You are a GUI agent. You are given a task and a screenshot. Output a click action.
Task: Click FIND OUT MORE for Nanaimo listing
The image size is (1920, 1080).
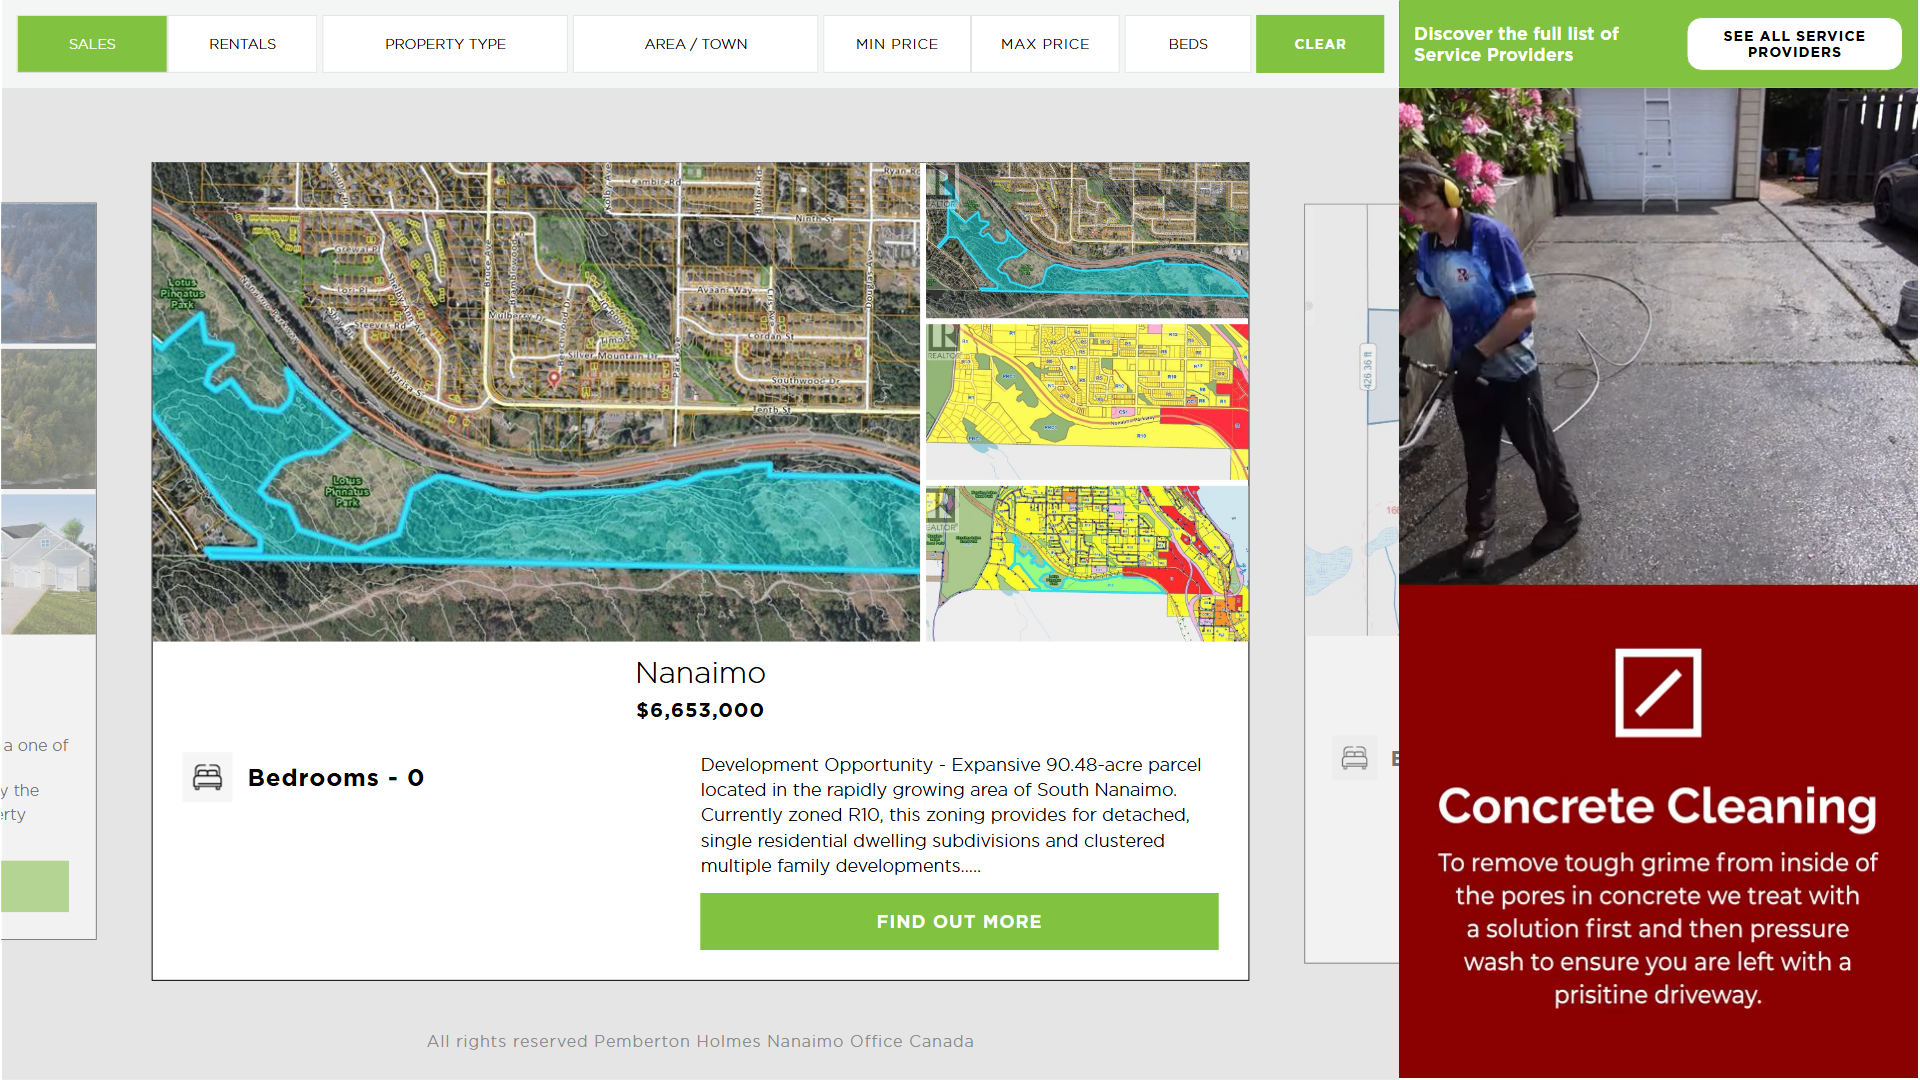click(958, 921)
